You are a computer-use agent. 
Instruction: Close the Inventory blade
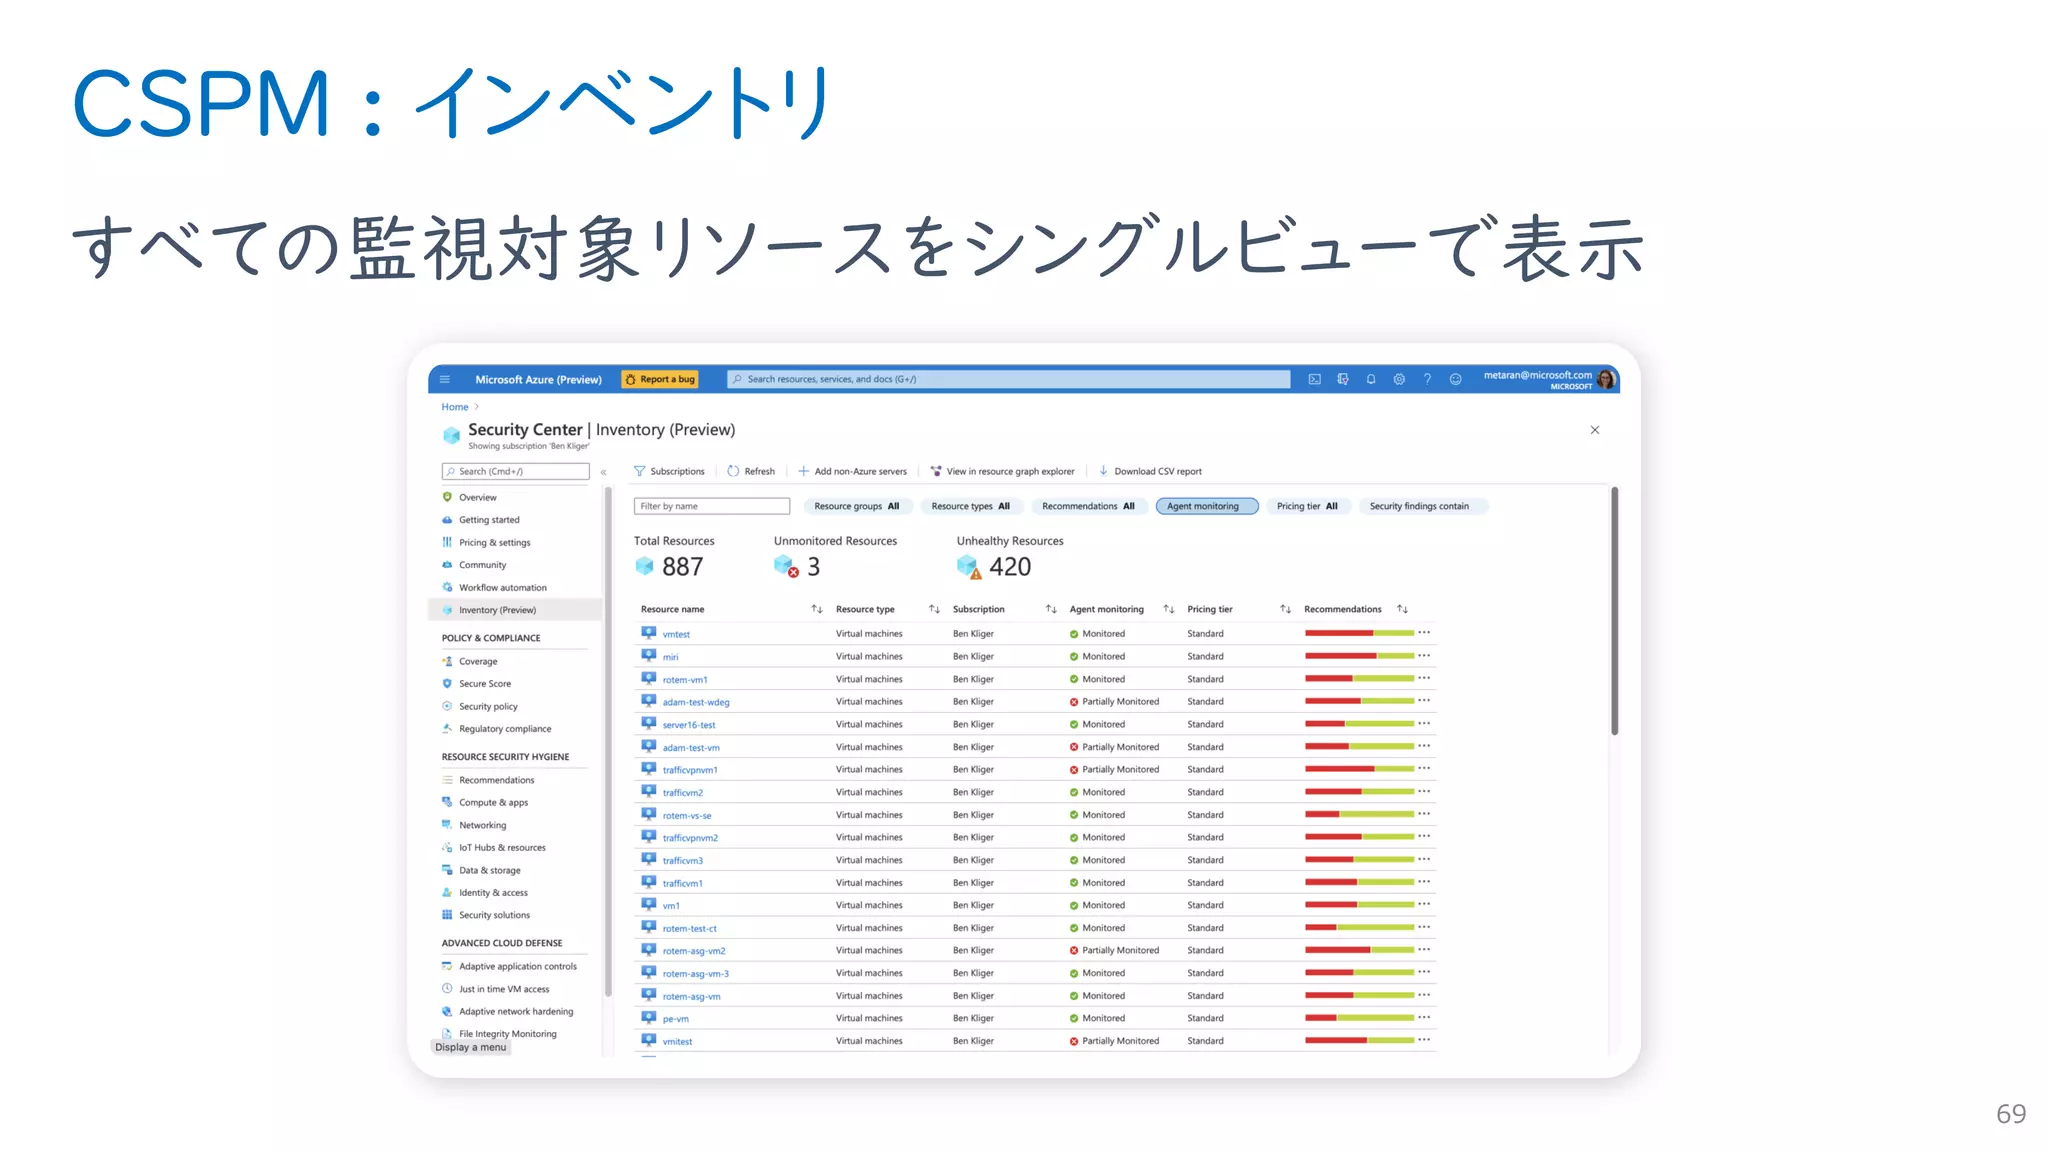click(1595, 430)
